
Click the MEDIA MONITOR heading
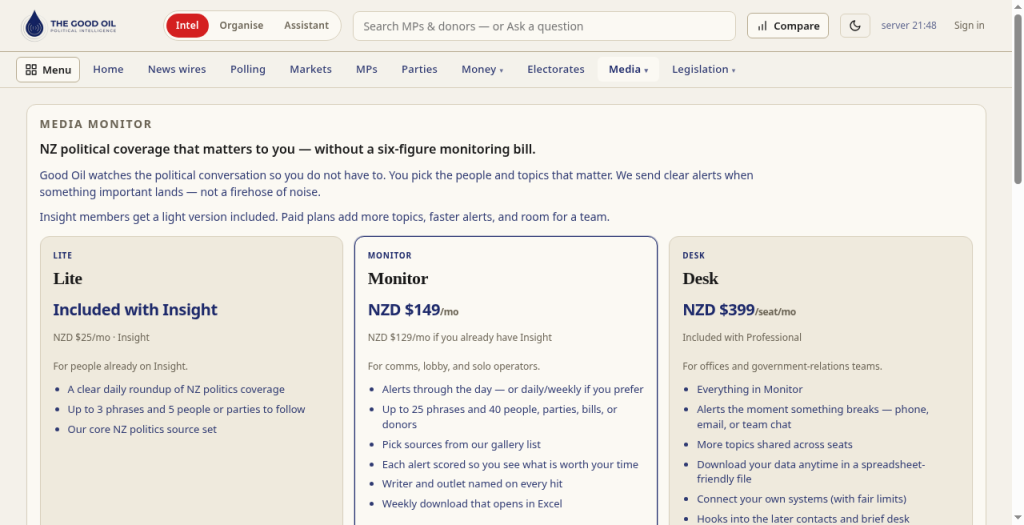pos(95,124)
